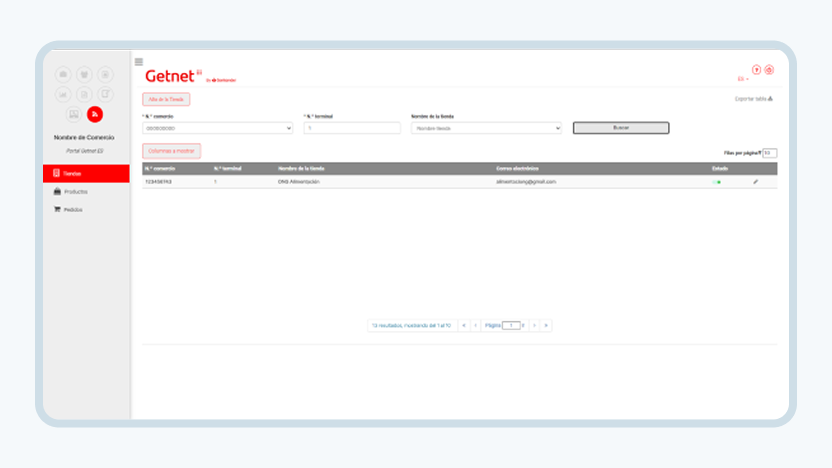Open the people group circular sidebar icon
Image resolution: width=832 pixels, height=468 pixels.
point(84,74)
